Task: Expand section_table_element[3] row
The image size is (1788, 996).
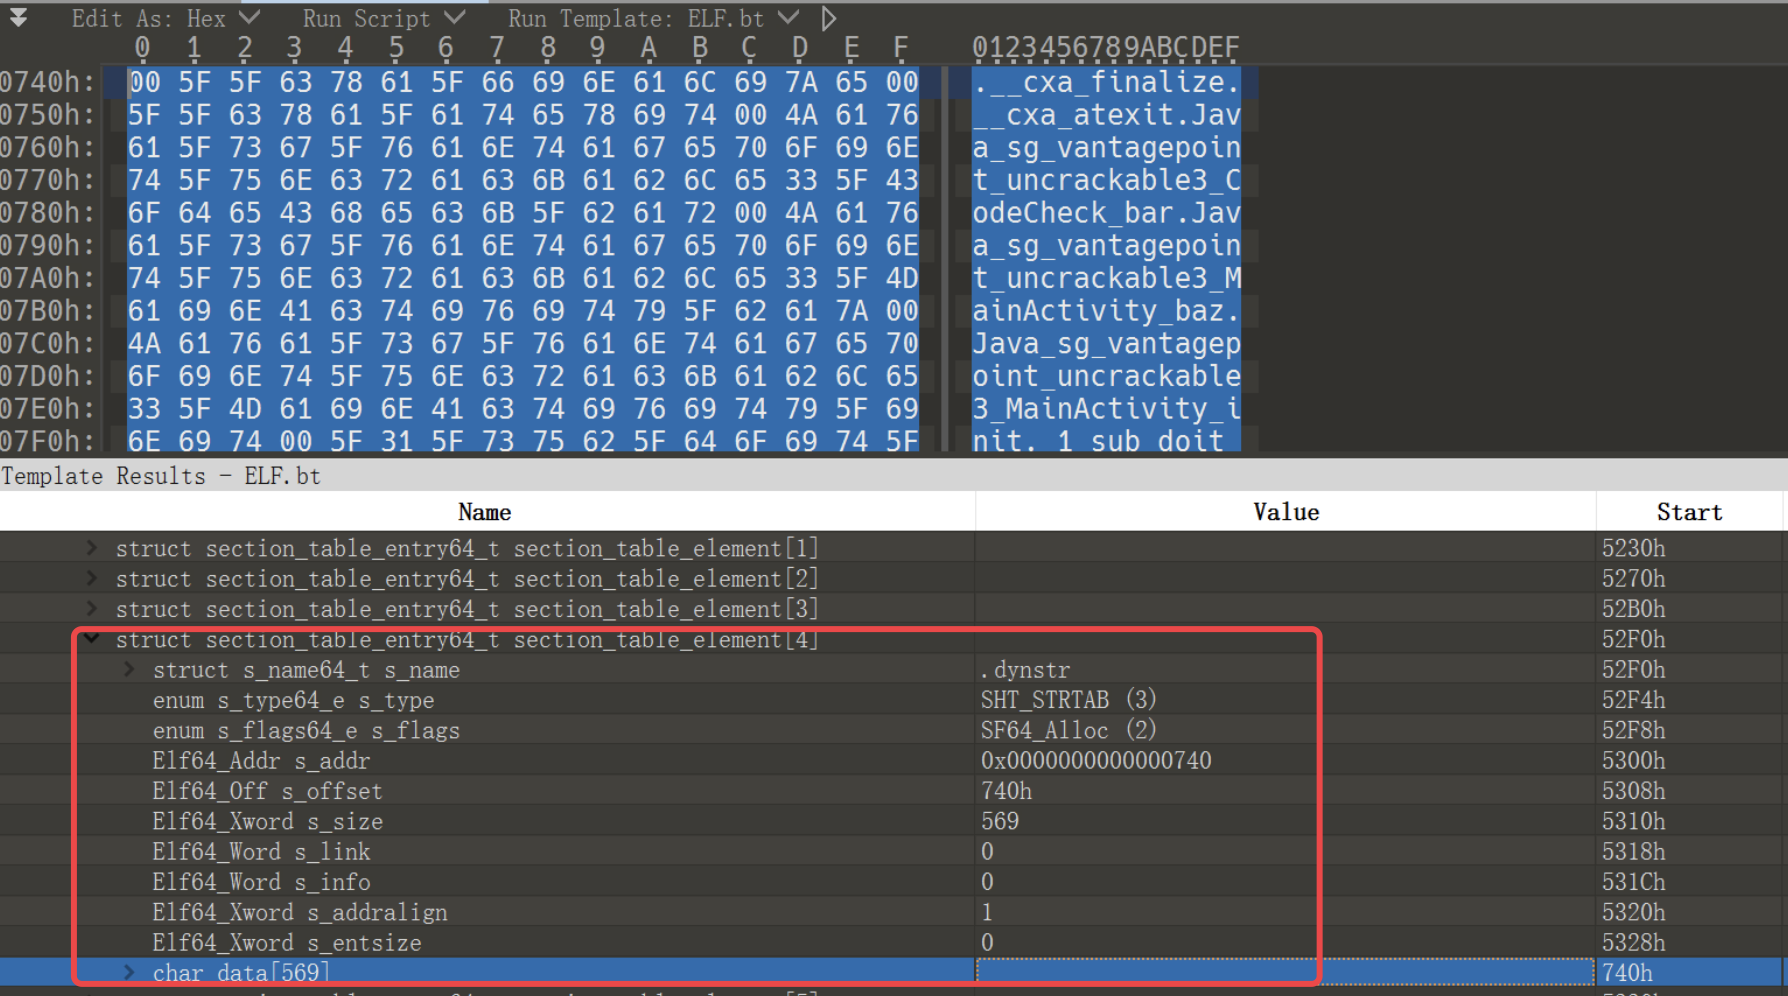Action: [x=91, y=608]
